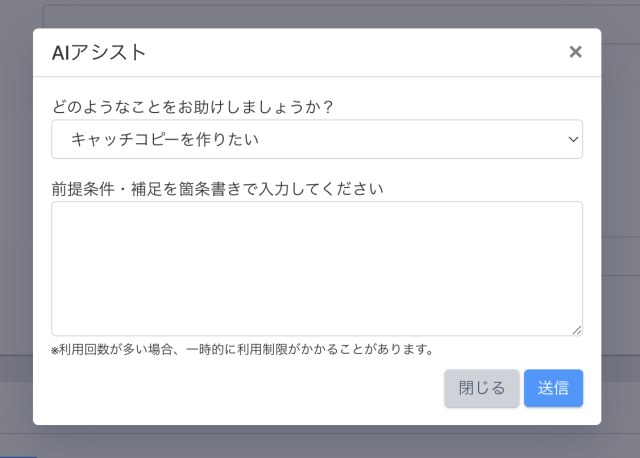Image resolution: width=640 pixels, height=458 pixels.
Task: Click the empty header space beside AIアシスト
Action: (350, 53)
